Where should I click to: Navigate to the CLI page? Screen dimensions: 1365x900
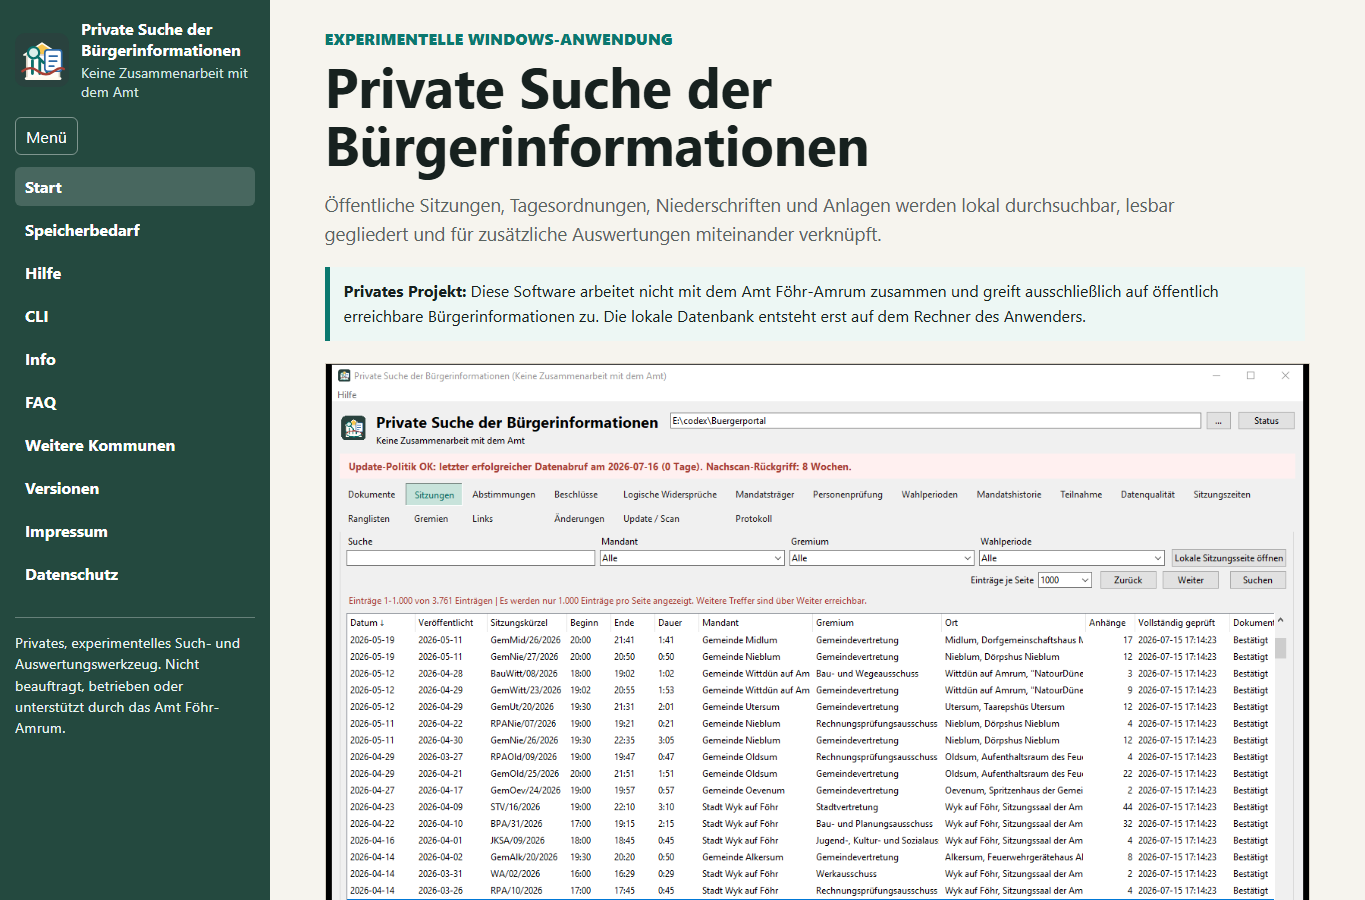click(135, 316)
